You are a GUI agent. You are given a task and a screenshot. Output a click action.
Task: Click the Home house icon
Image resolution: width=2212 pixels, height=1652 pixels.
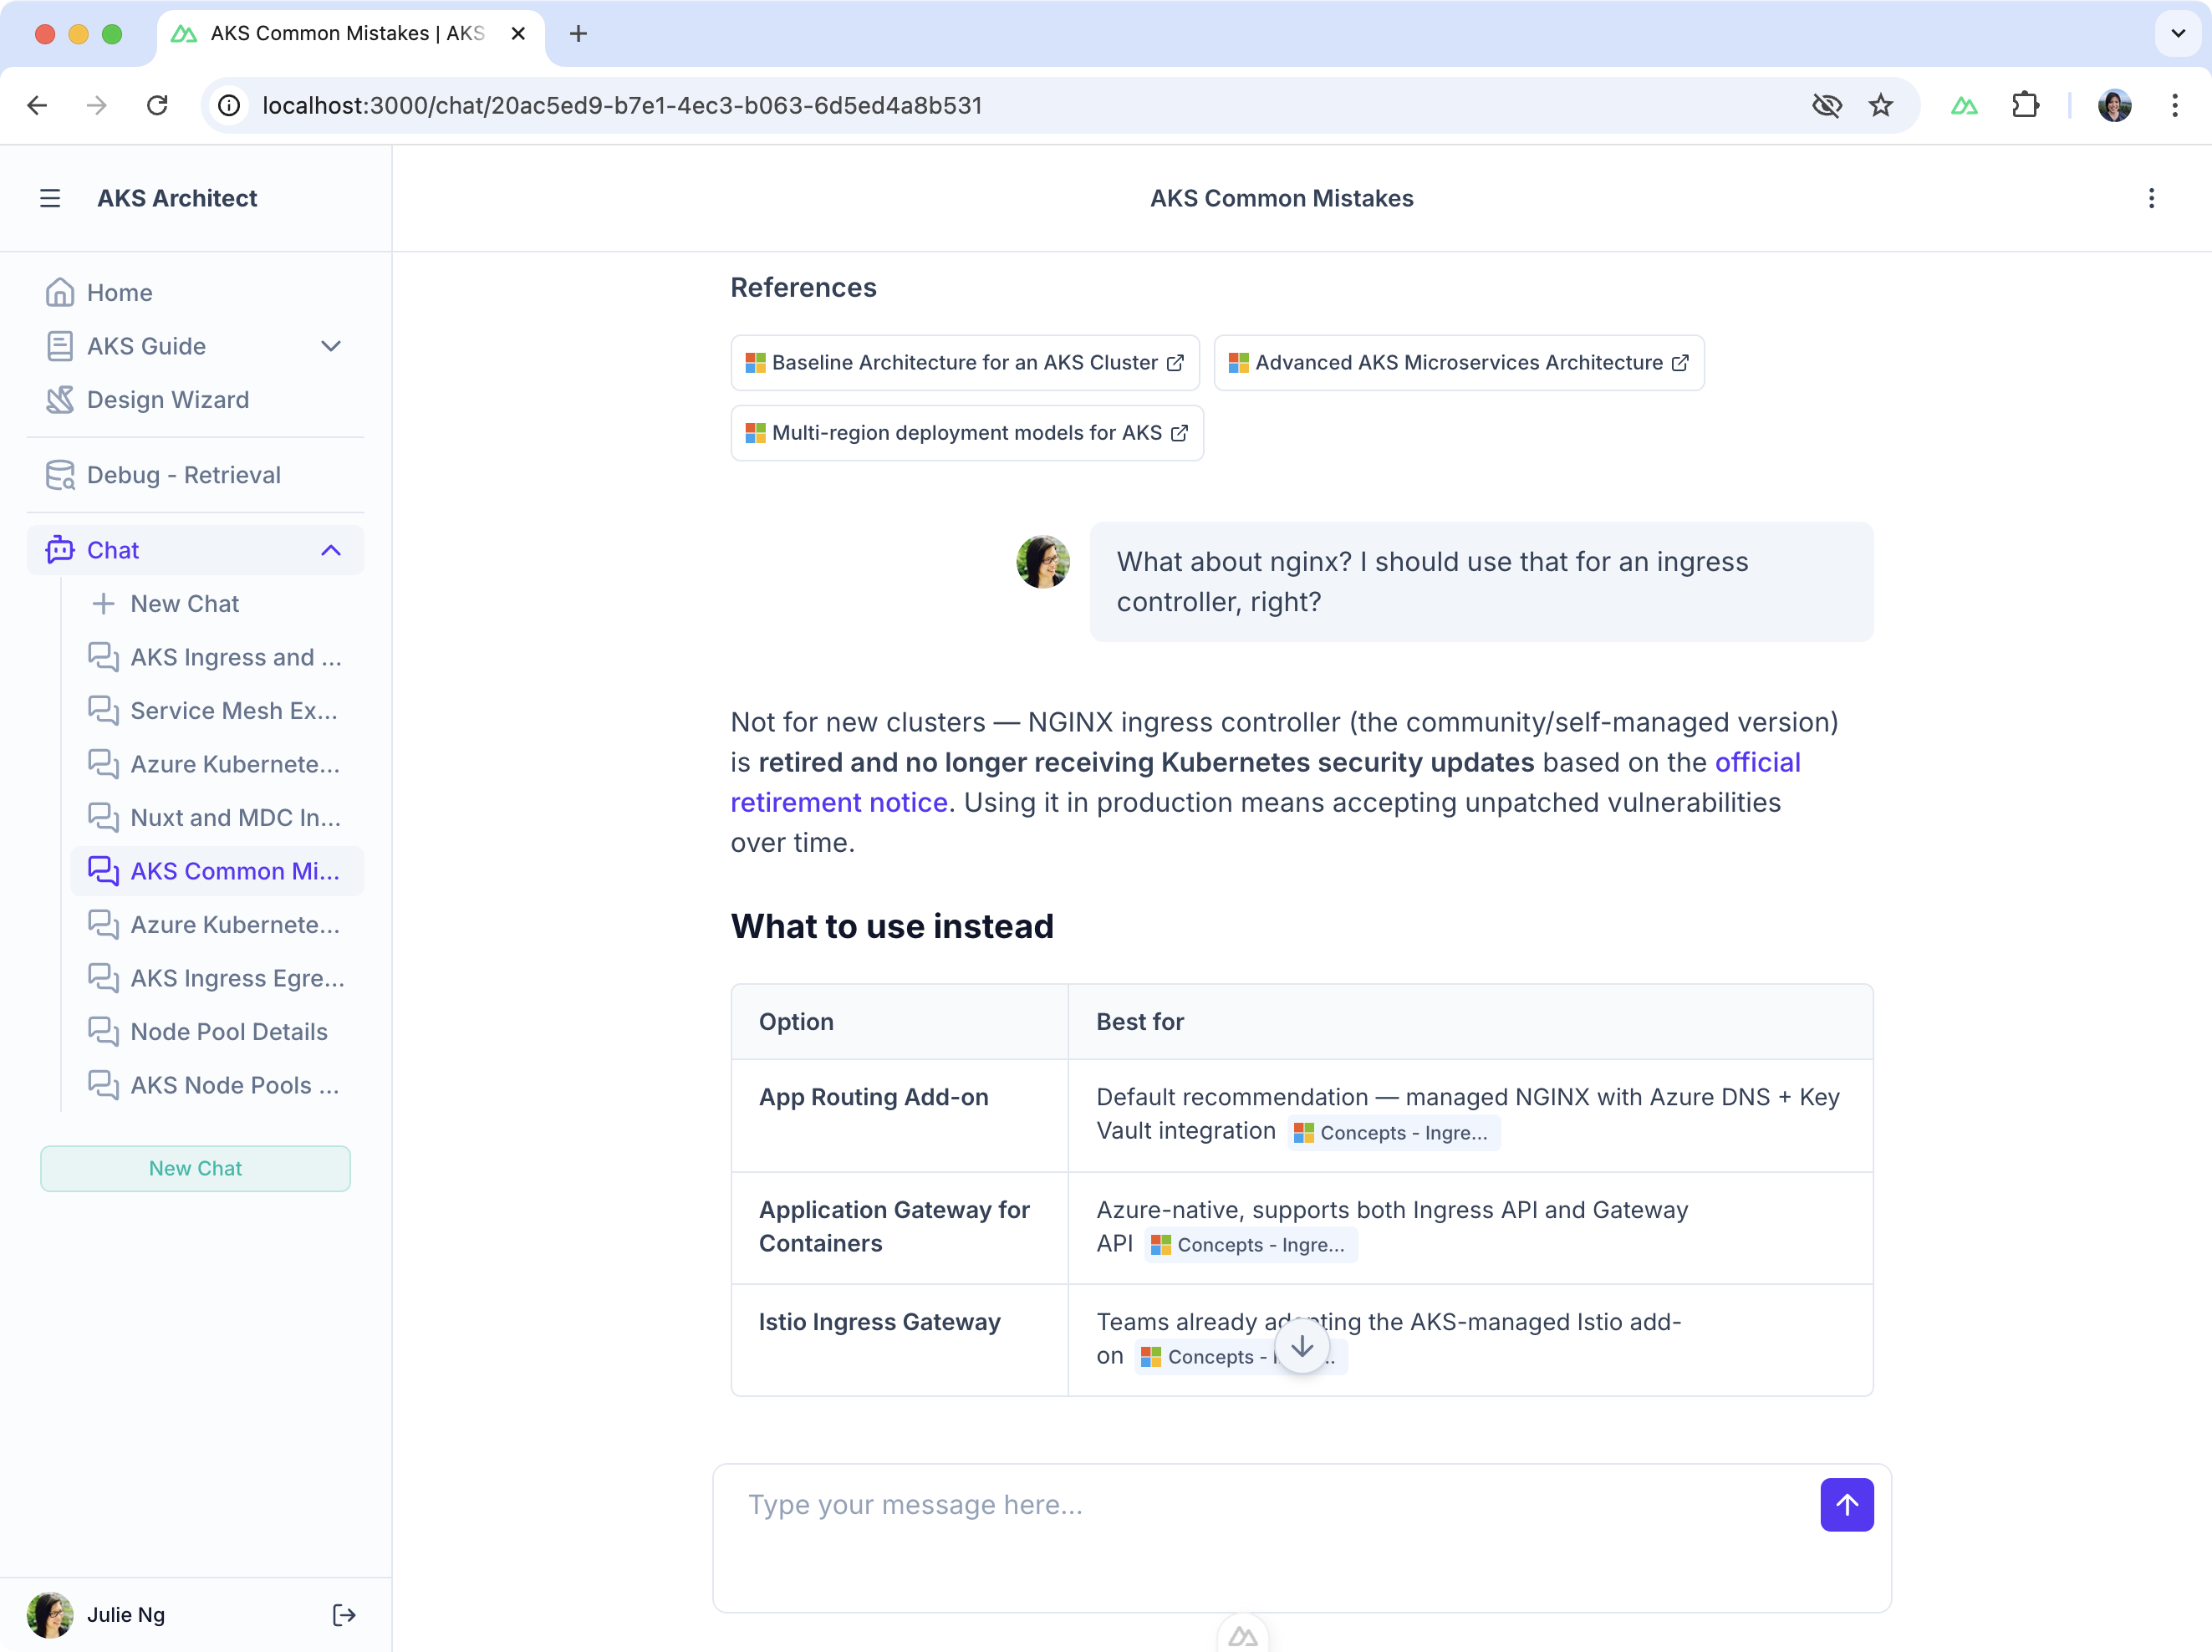[x=60, y=292]
